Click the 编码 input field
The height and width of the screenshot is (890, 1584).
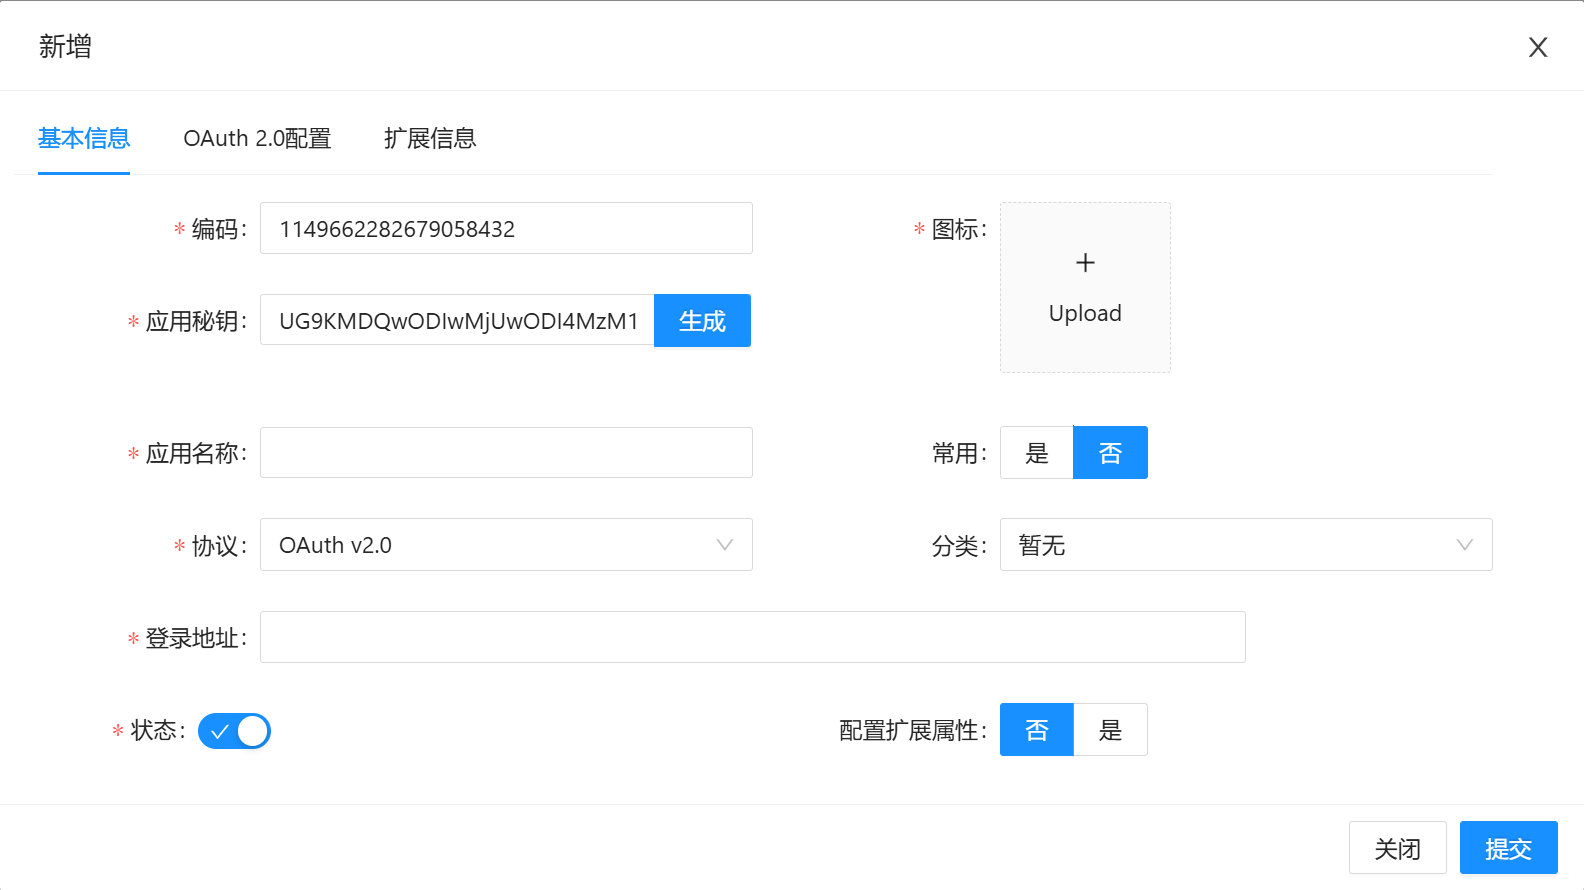point(505,228)
